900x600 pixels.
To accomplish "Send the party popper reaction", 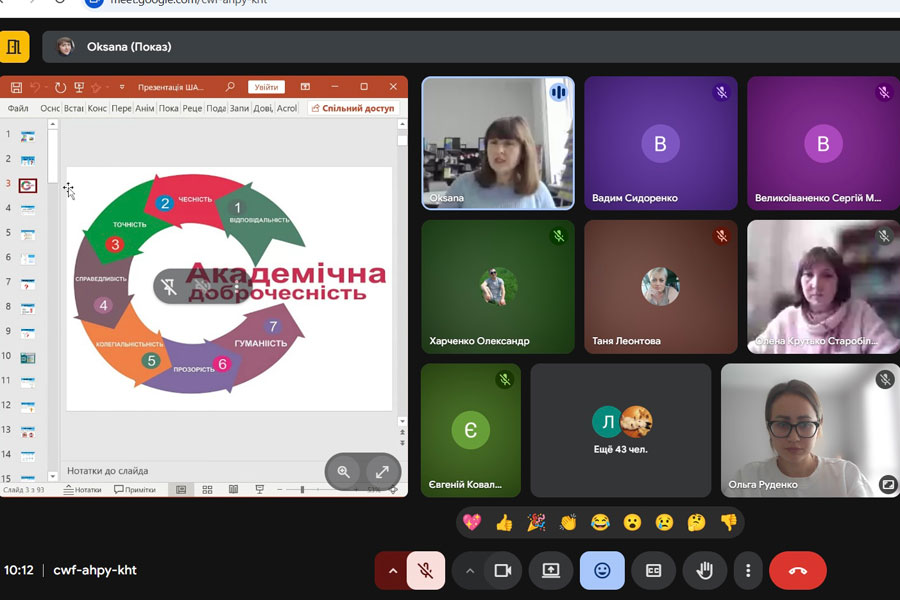I will pos(536,522).
